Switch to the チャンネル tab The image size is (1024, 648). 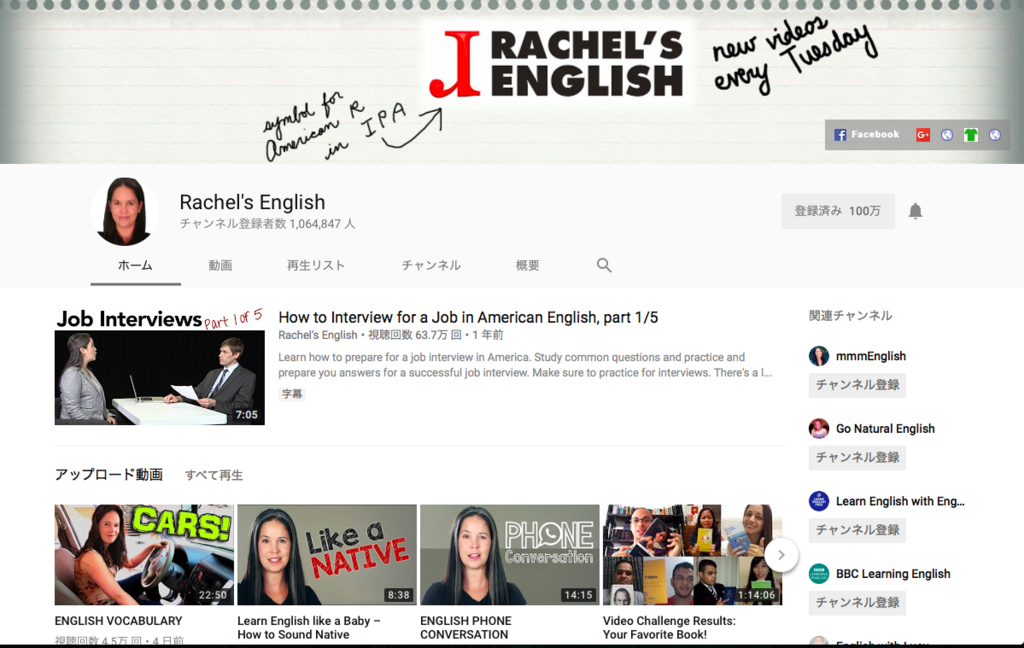(x=431, y=265)
